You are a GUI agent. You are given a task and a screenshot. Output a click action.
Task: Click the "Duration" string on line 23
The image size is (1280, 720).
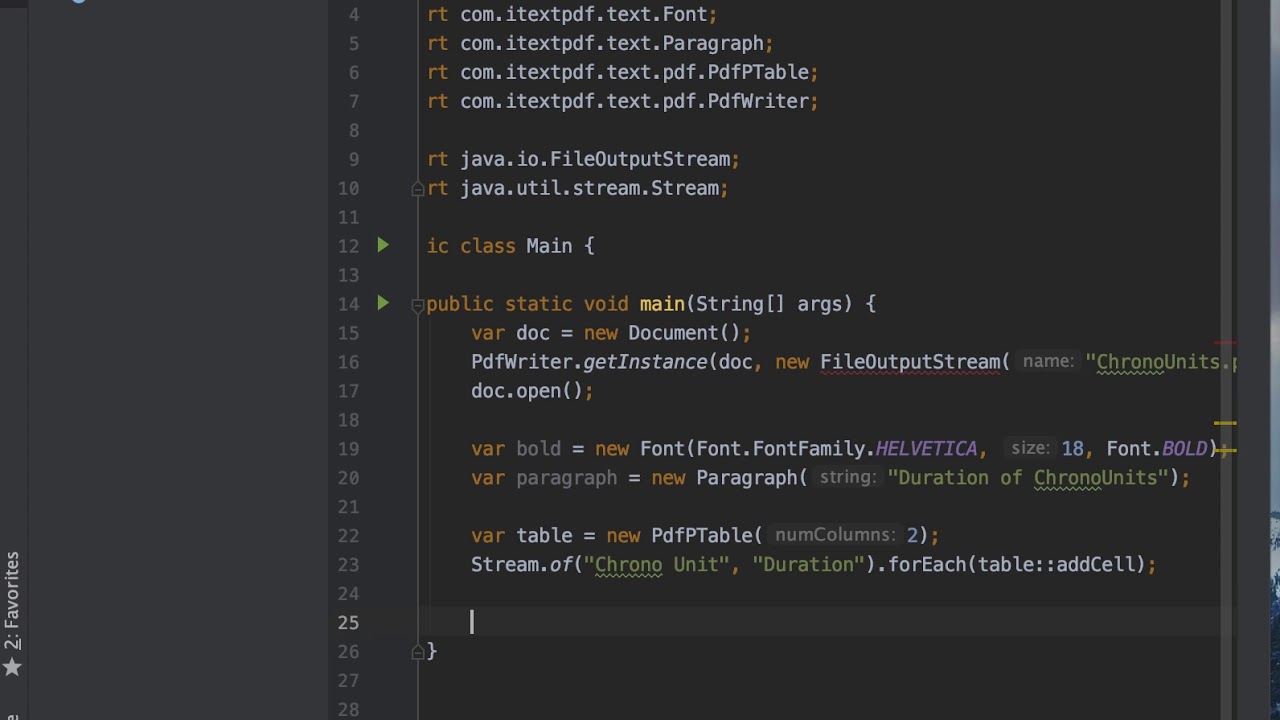coord(808,565)
